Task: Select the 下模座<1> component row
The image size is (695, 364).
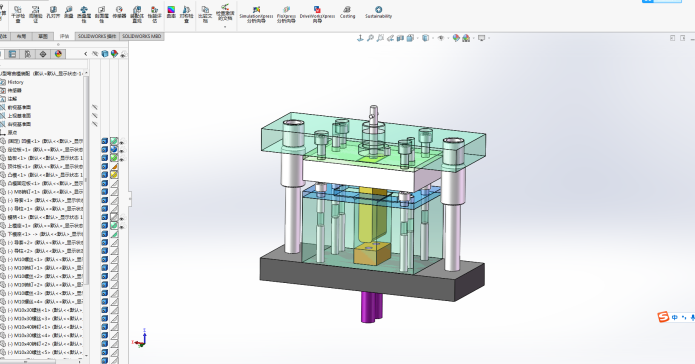Action: pyautogui.click(x=42, y=234)
